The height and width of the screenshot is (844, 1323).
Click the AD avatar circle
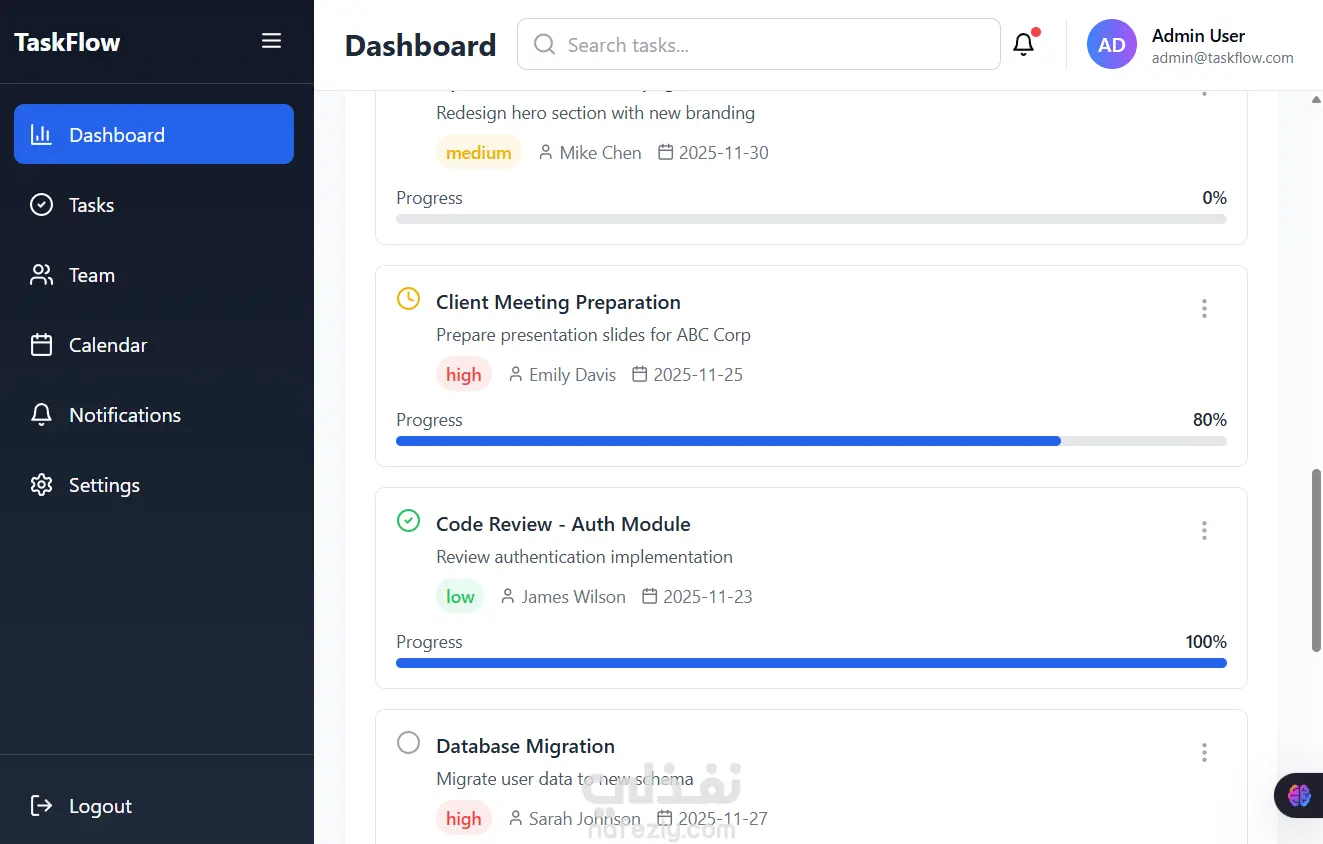1112,45
